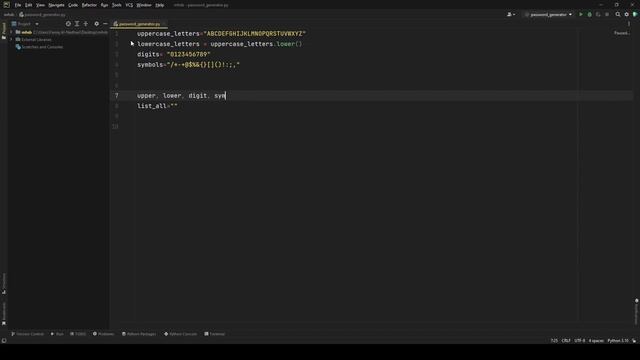This screenshot has height=360, width=640.
Task: Click the digits code line
Action: pyautogui.click(x=174, y=54)
